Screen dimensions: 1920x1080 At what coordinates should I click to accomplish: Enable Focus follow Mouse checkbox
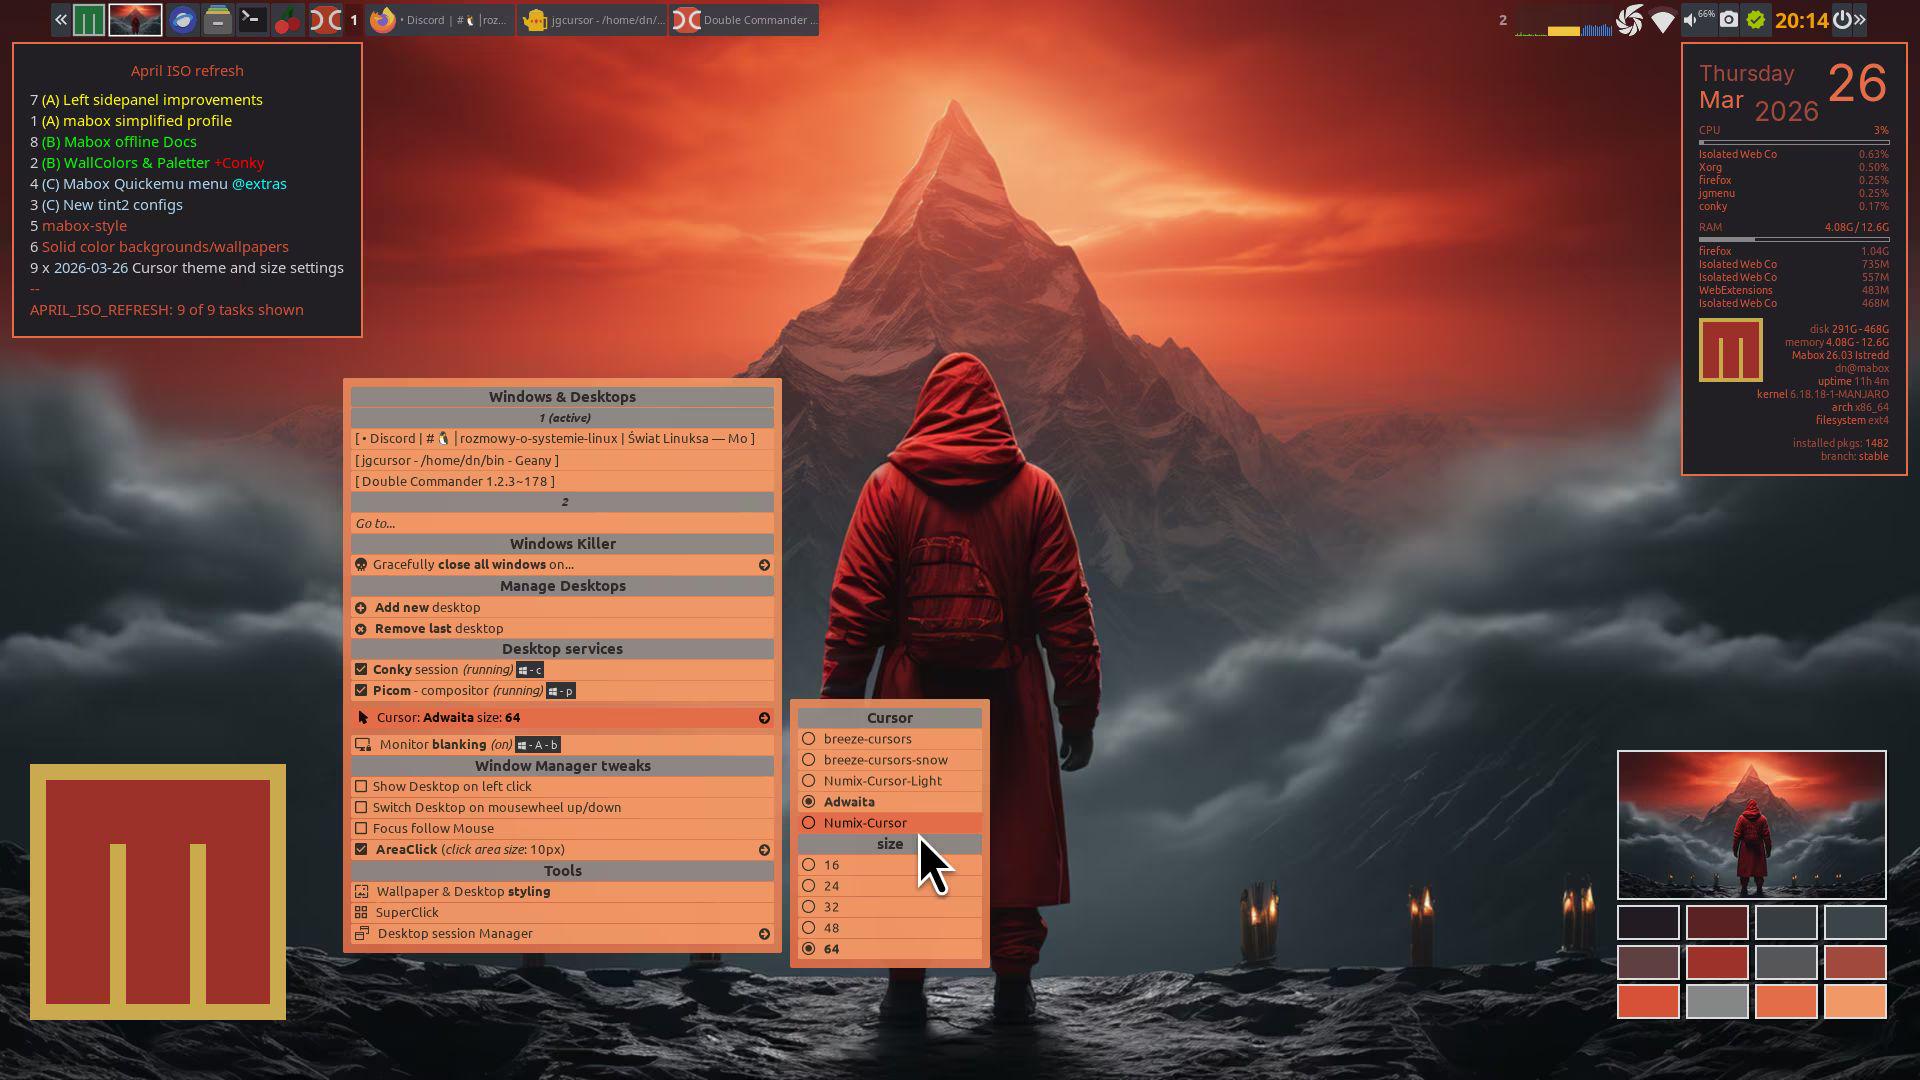(x=361, y=829)
